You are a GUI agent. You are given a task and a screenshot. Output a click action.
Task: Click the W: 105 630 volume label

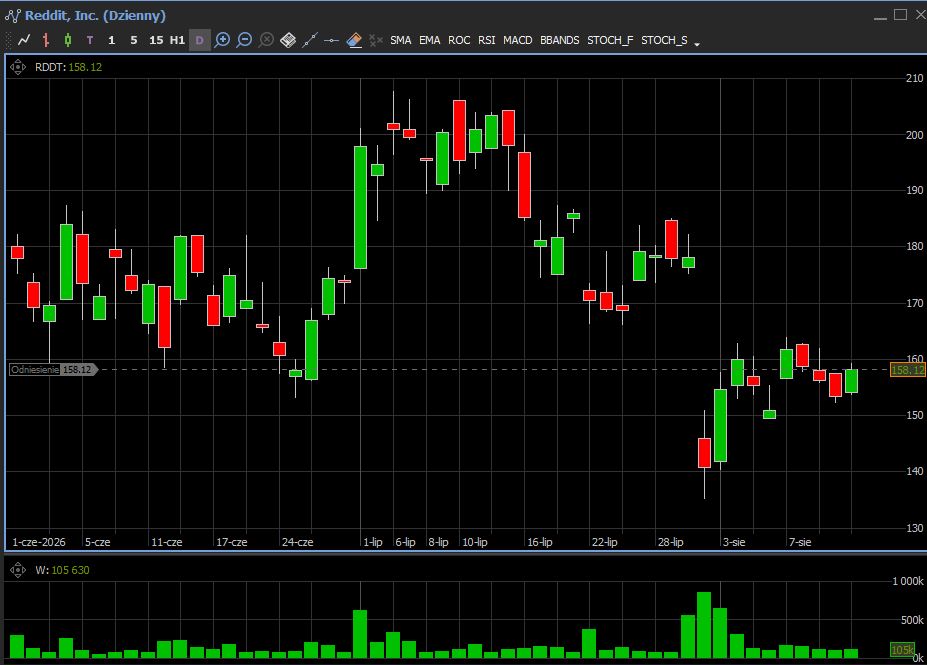[x=62, y=570]
